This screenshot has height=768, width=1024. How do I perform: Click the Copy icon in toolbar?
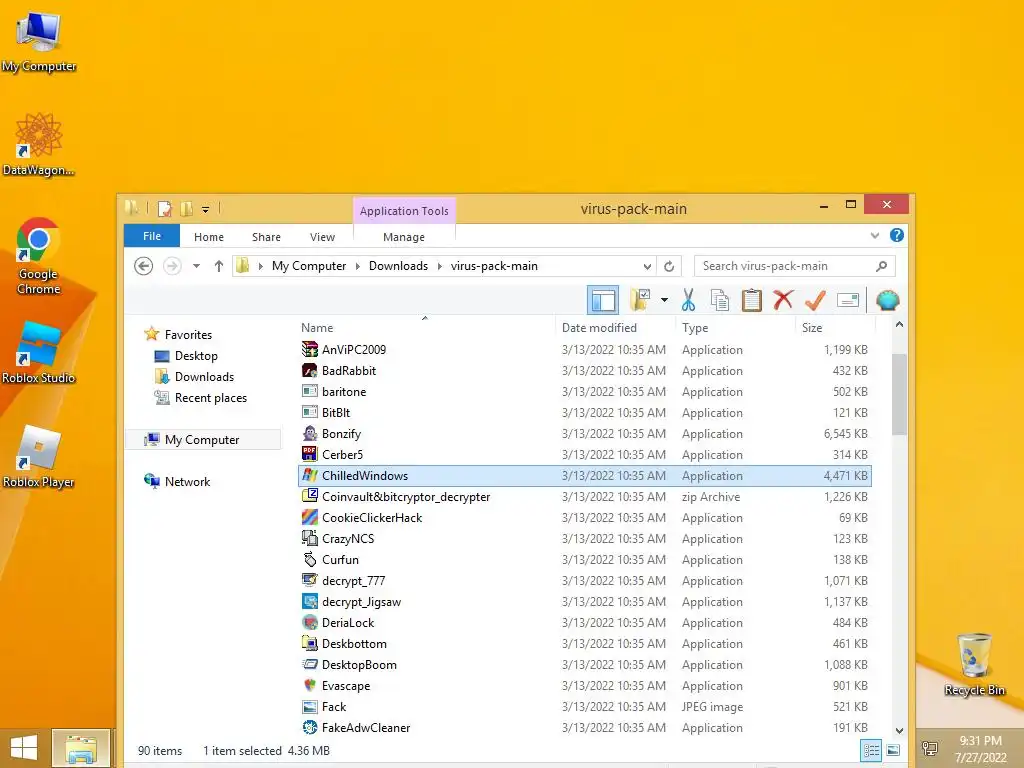(720, 300)
